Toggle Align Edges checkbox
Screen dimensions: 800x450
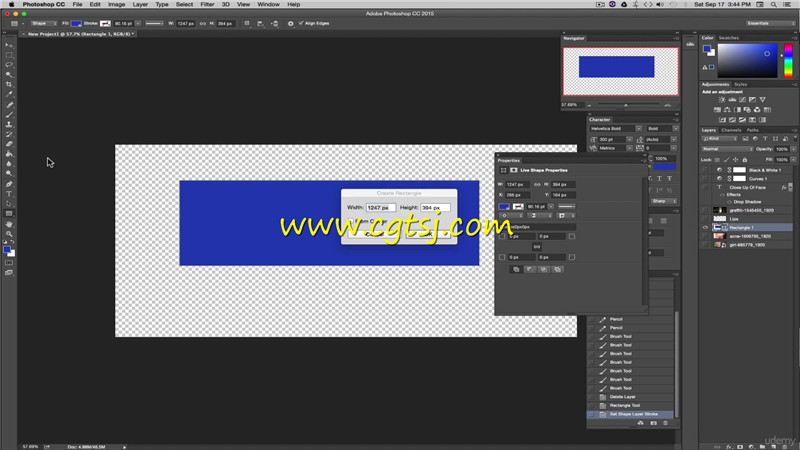301,23
